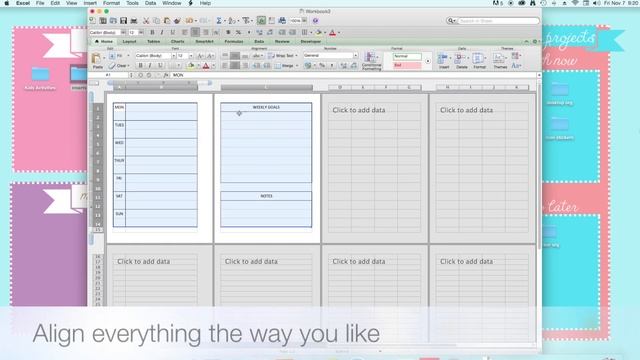Screen dimensions: 640x360
Task: Click the Format Painter brush icon
Action: [177, 20]
